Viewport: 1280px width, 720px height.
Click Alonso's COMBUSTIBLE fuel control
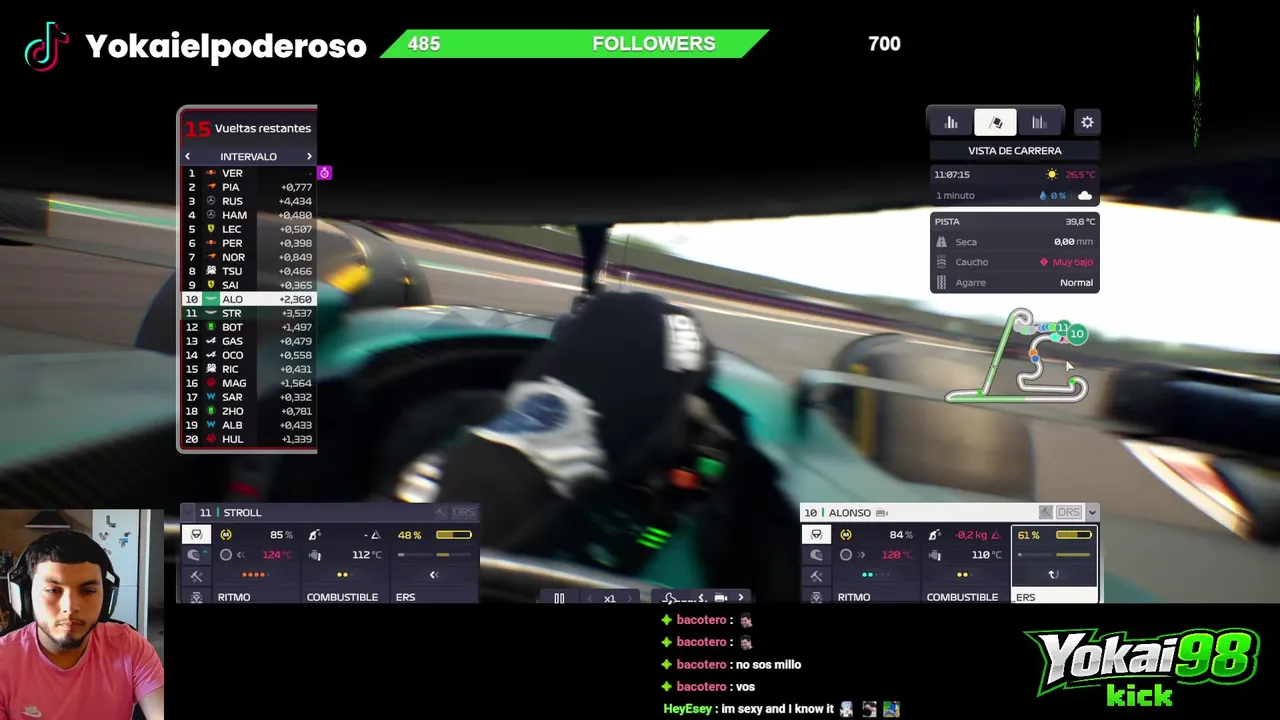[962, 597]
